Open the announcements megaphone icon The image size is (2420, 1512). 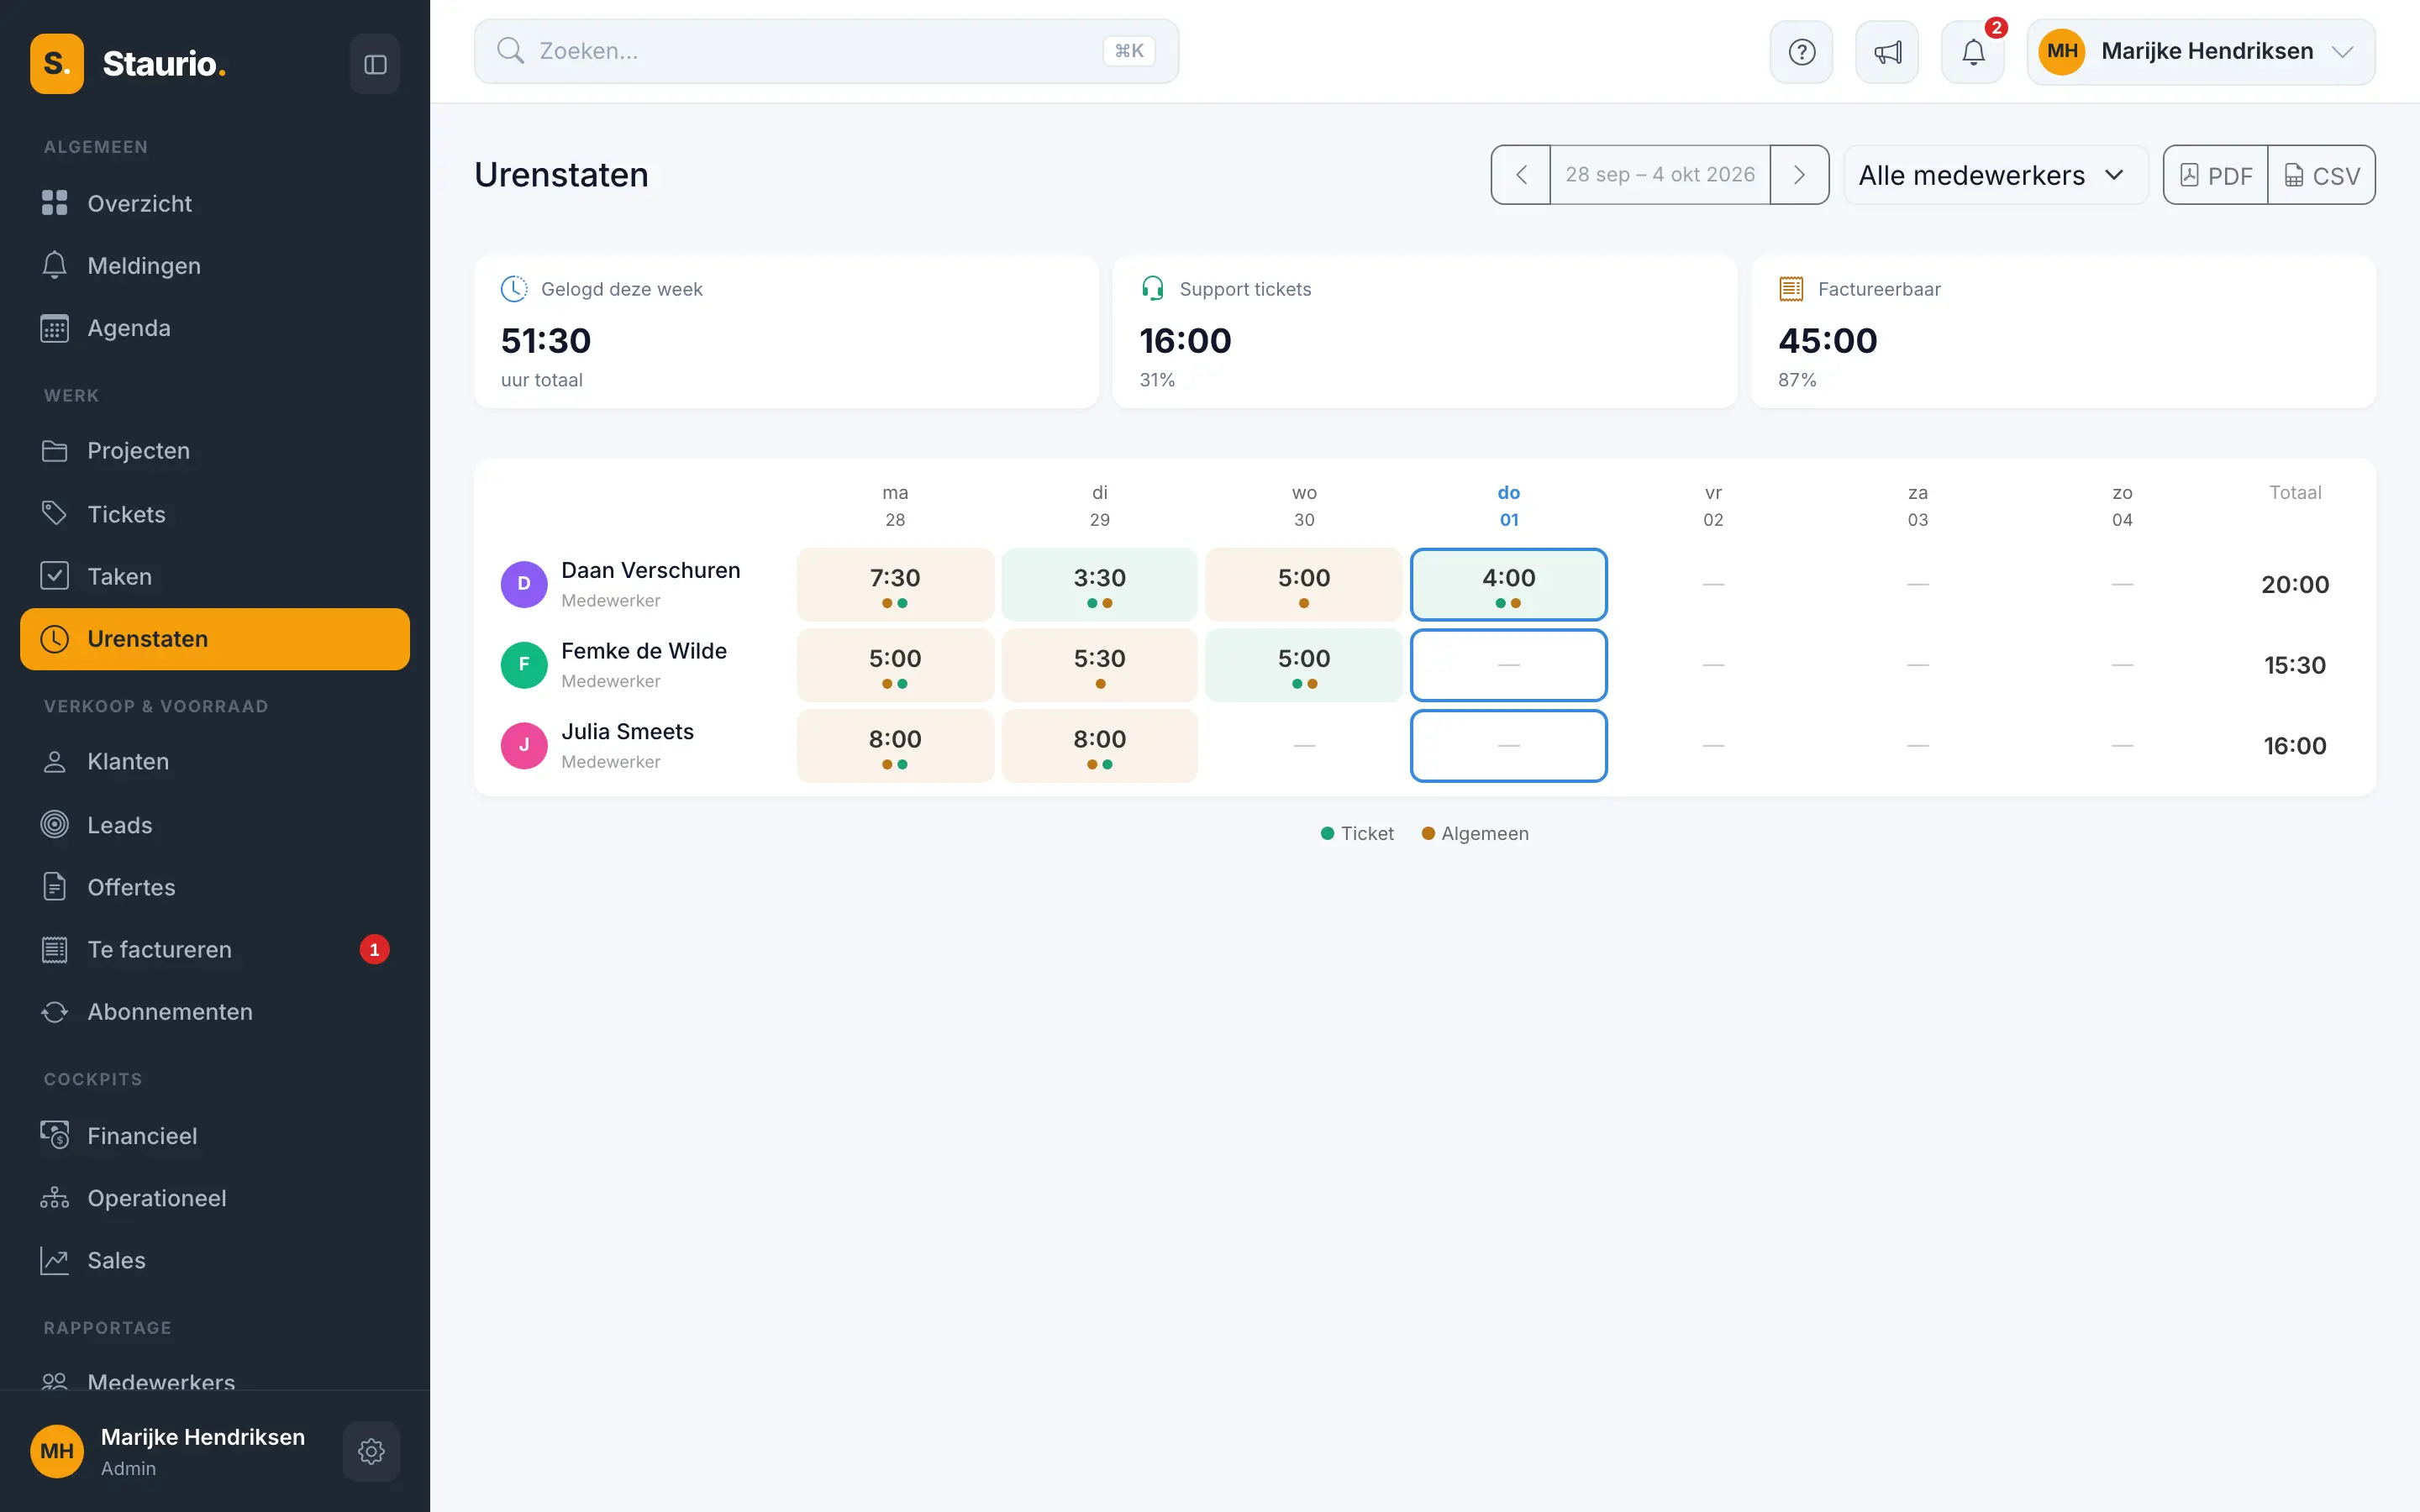tap(1887, 52)
